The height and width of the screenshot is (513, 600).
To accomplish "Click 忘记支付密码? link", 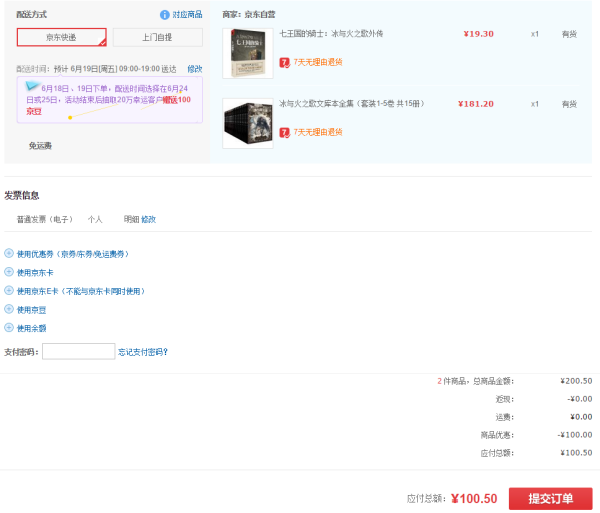I will coord(143,352).
